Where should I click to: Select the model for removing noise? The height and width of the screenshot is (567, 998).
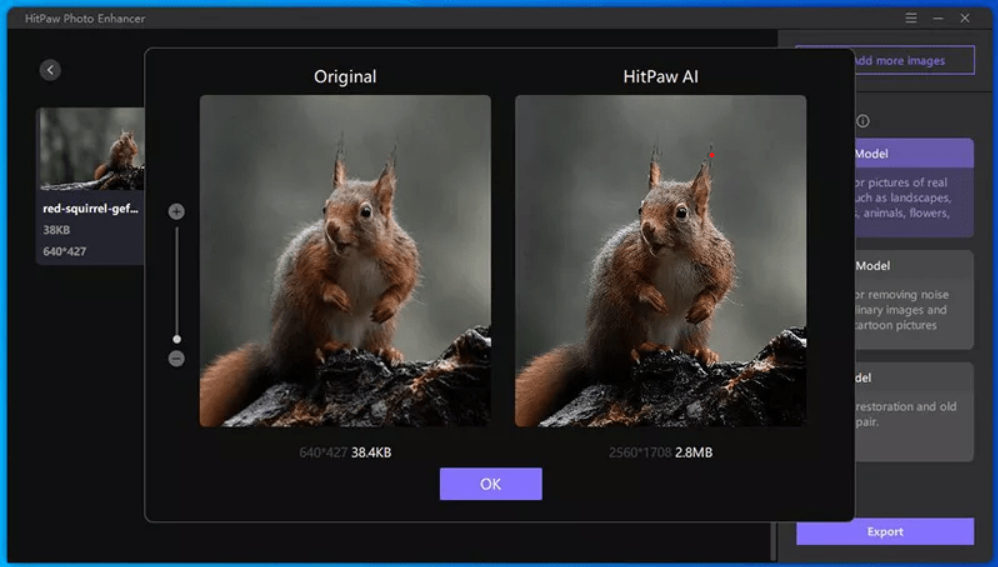pos(914,300)
